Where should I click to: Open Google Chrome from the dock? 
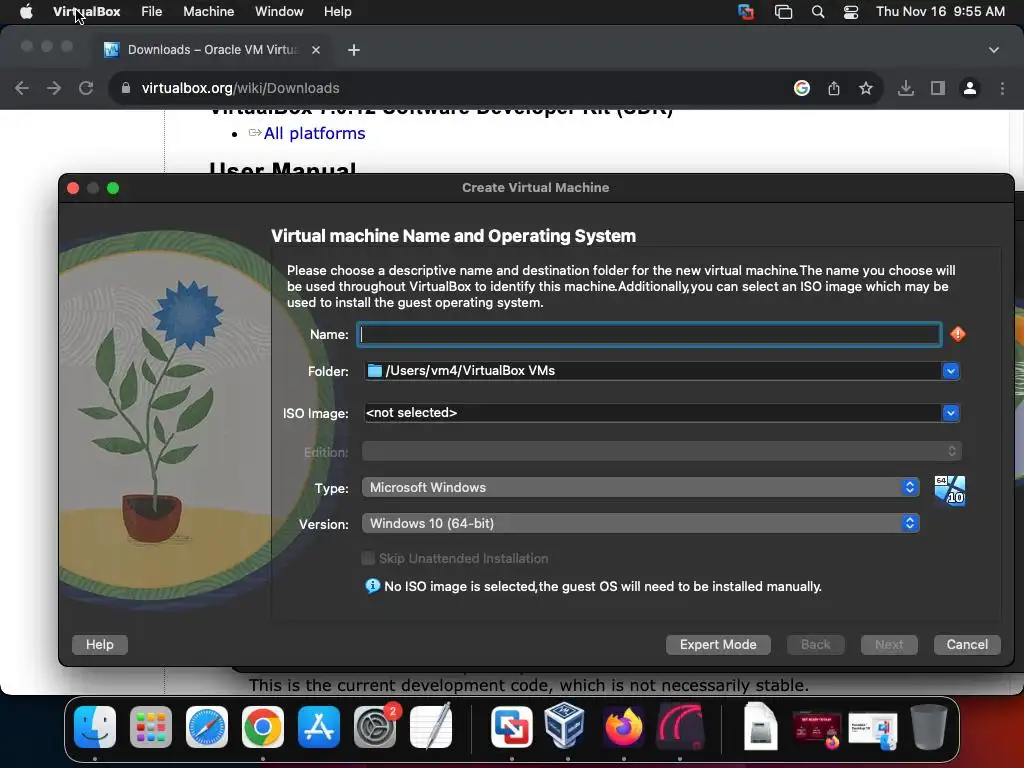[263, 727]
